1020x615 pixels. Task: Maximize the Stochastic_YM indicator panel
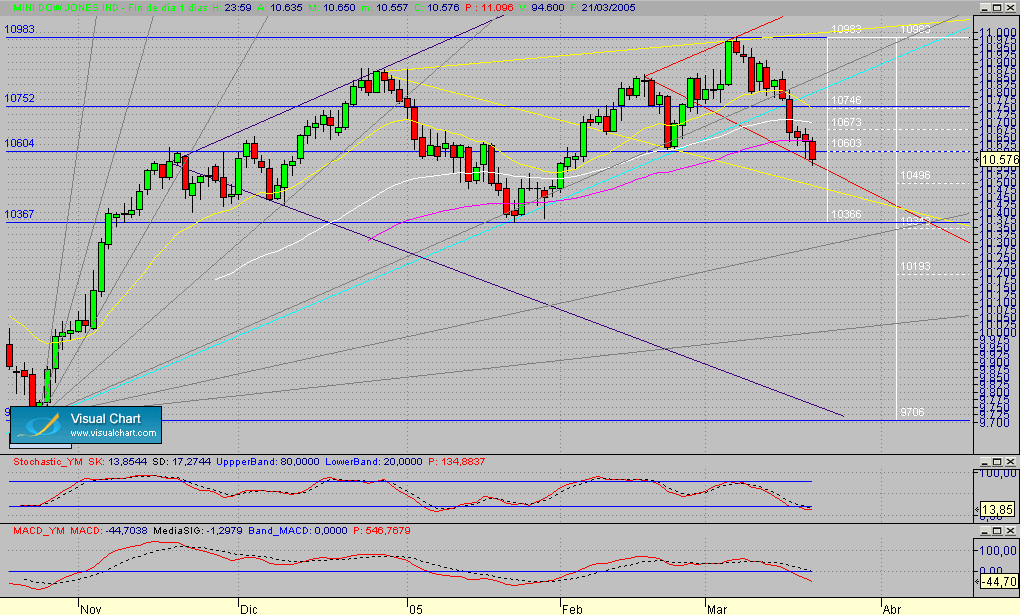click(997, 461)
